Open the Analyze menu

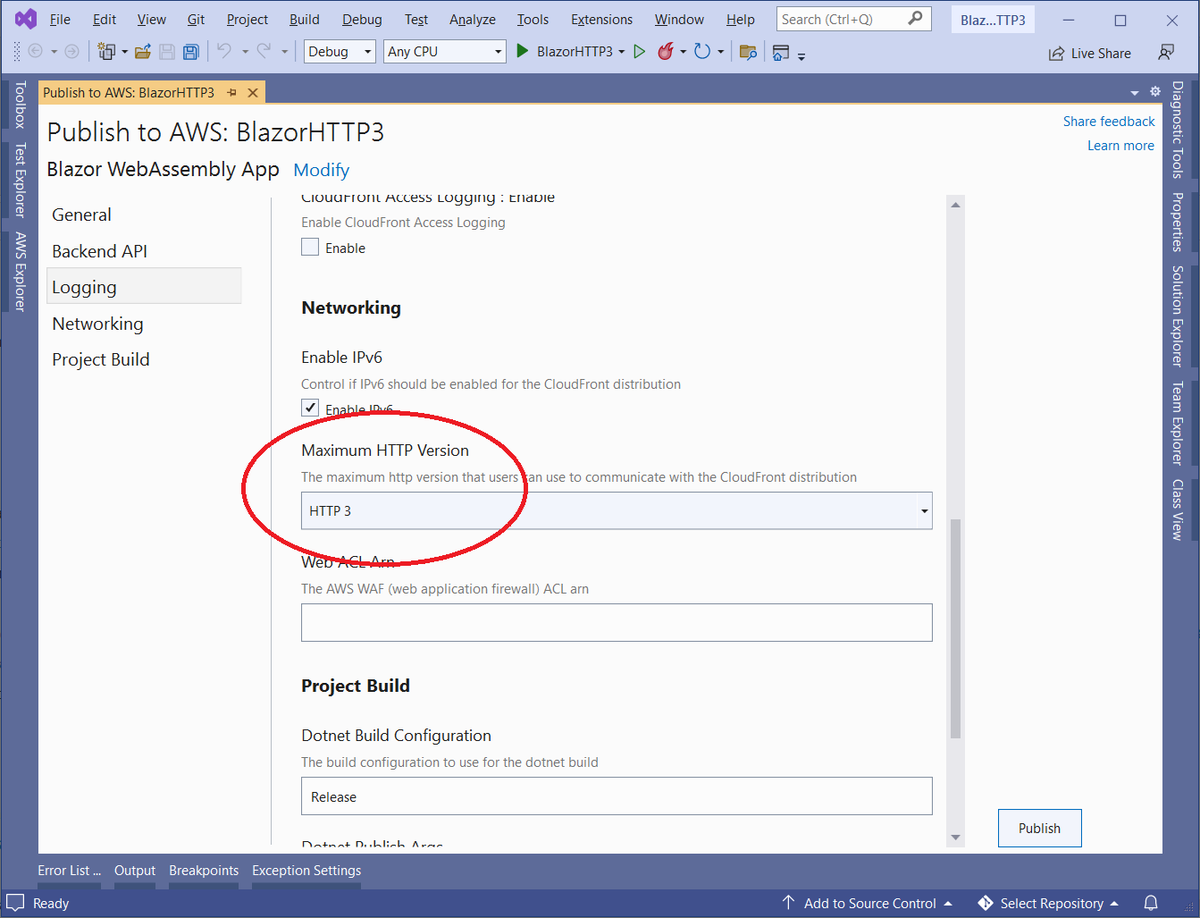pyautogui.click(x=472, y=19)
